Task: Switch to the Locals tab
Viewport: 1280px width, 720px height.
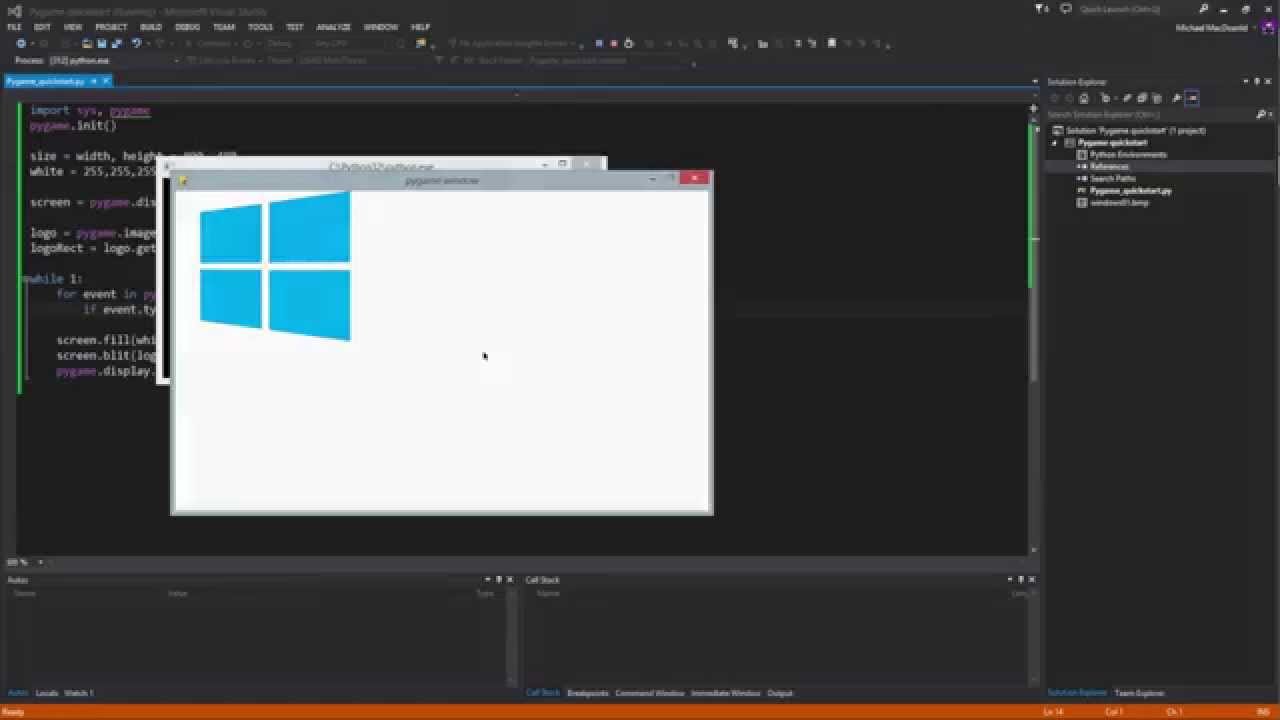Action: [47, 693]
